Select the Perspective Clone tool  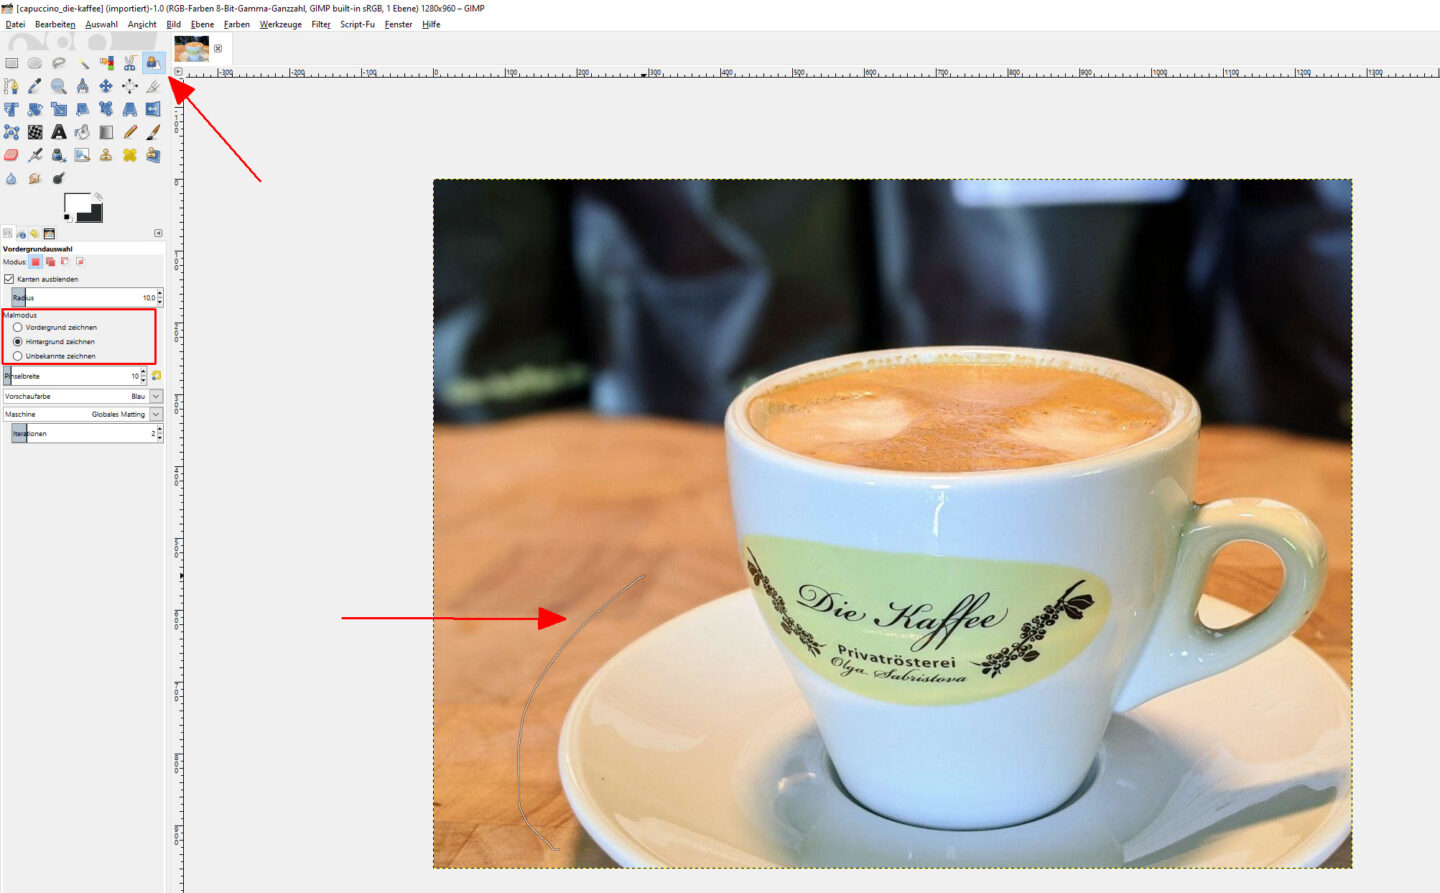point(153,155)
